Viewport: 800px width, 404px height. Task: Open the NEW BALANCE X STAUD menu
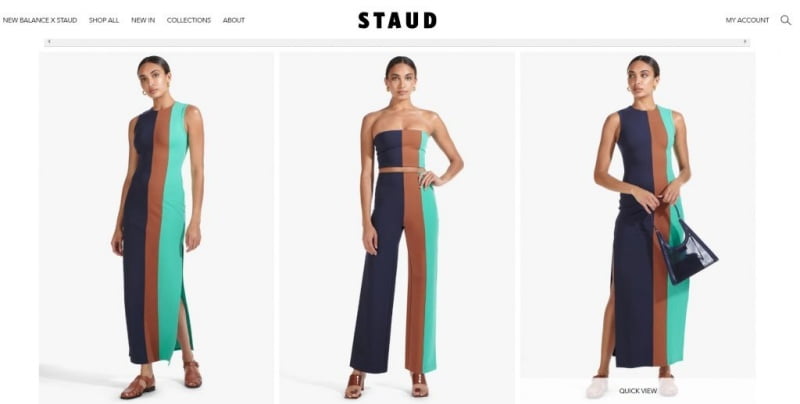40,20
